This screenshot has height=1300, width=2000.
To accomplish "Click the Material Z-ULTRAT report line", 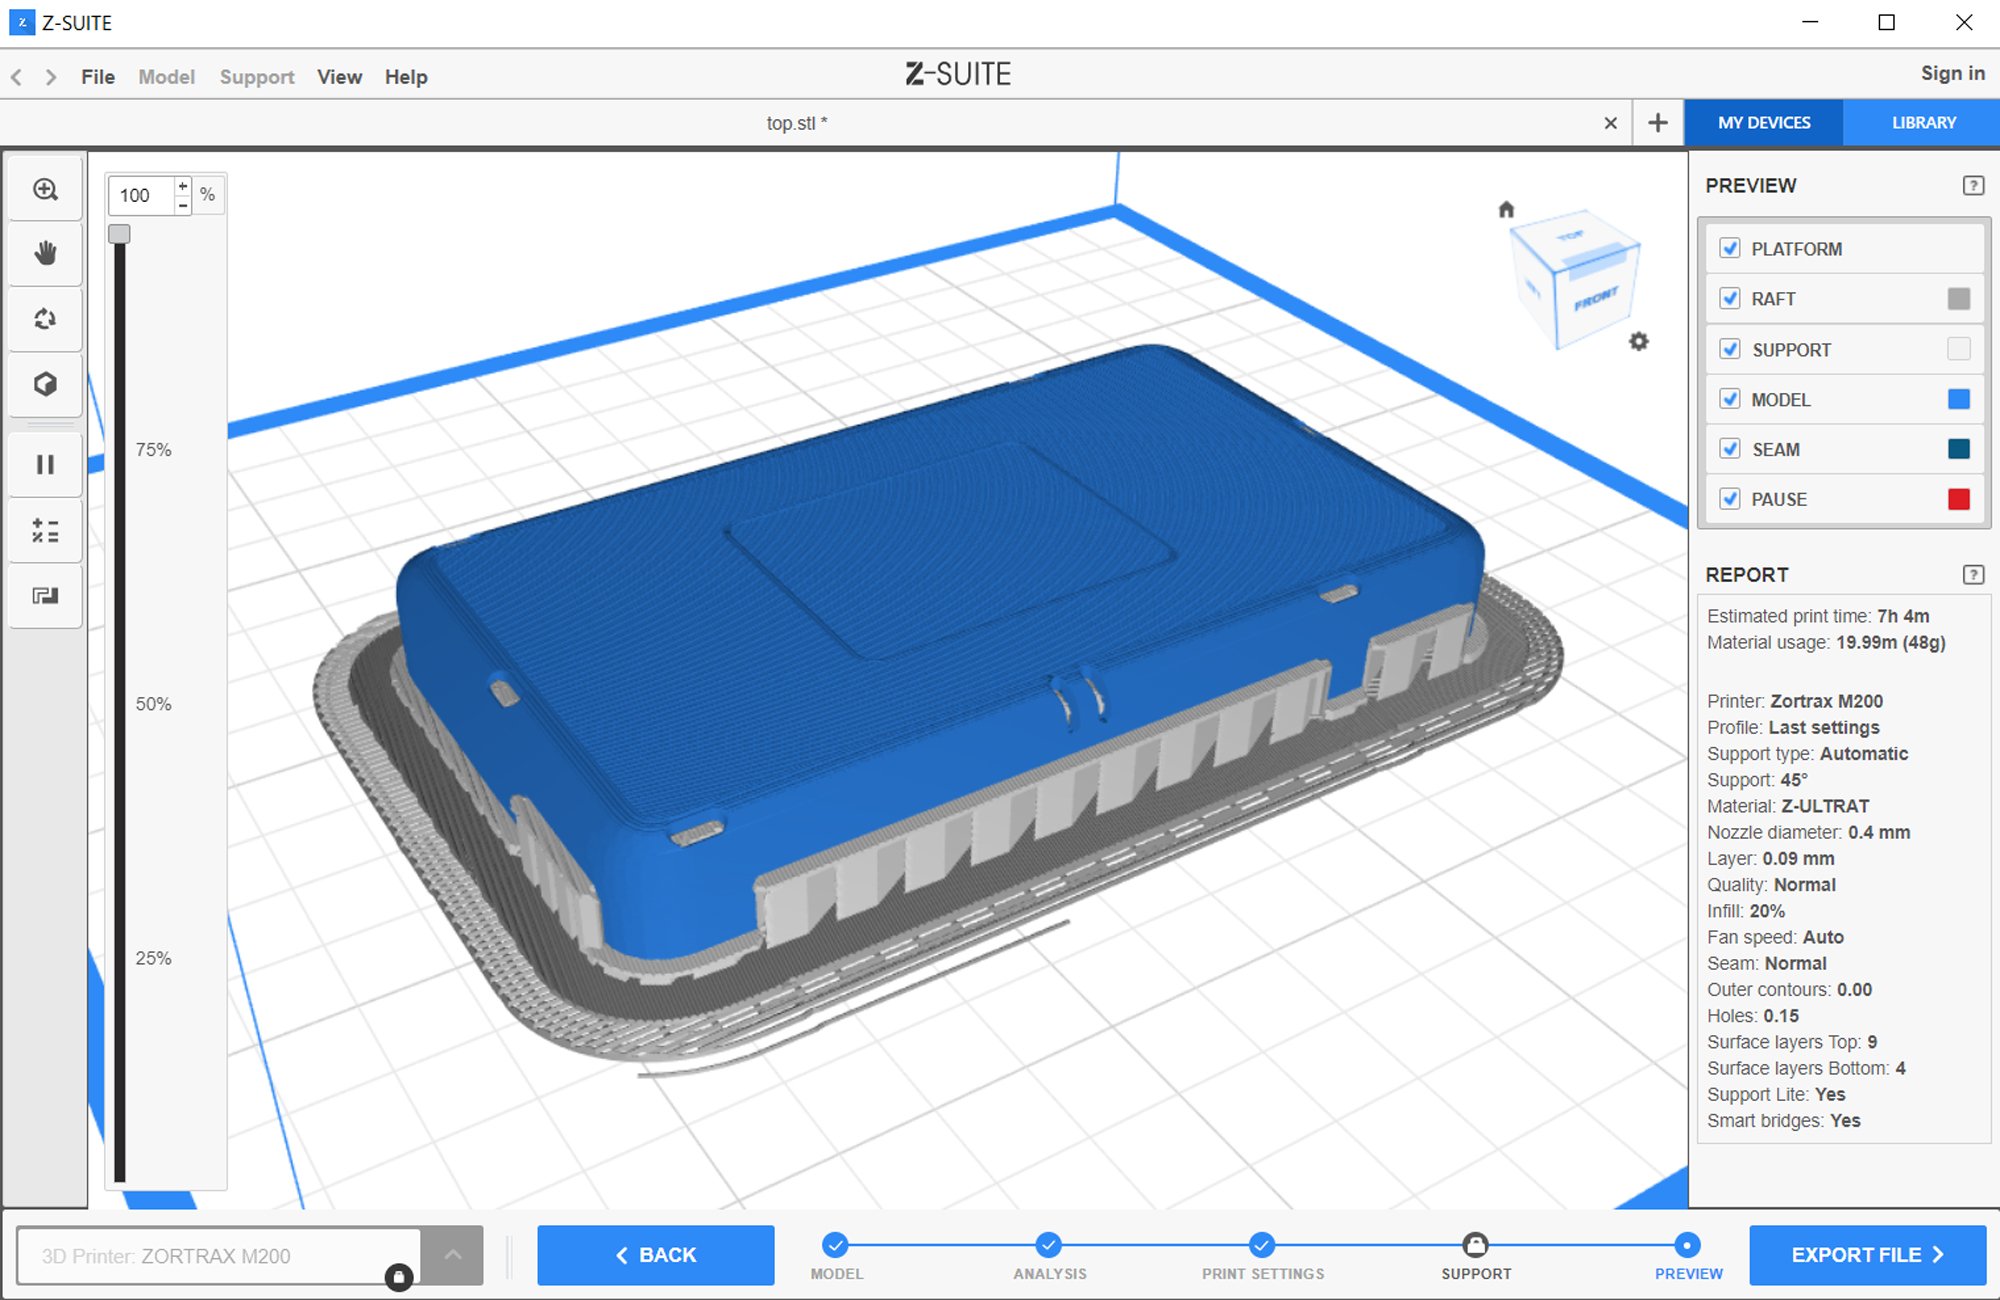I will tap(1788, 806).
